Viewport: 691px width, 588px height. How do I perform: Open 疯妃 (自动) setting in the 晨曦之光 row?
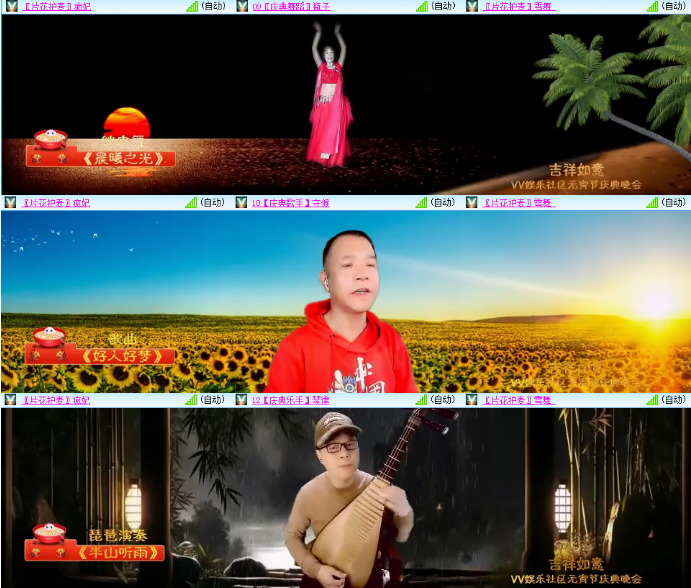[x=213, y=6]
